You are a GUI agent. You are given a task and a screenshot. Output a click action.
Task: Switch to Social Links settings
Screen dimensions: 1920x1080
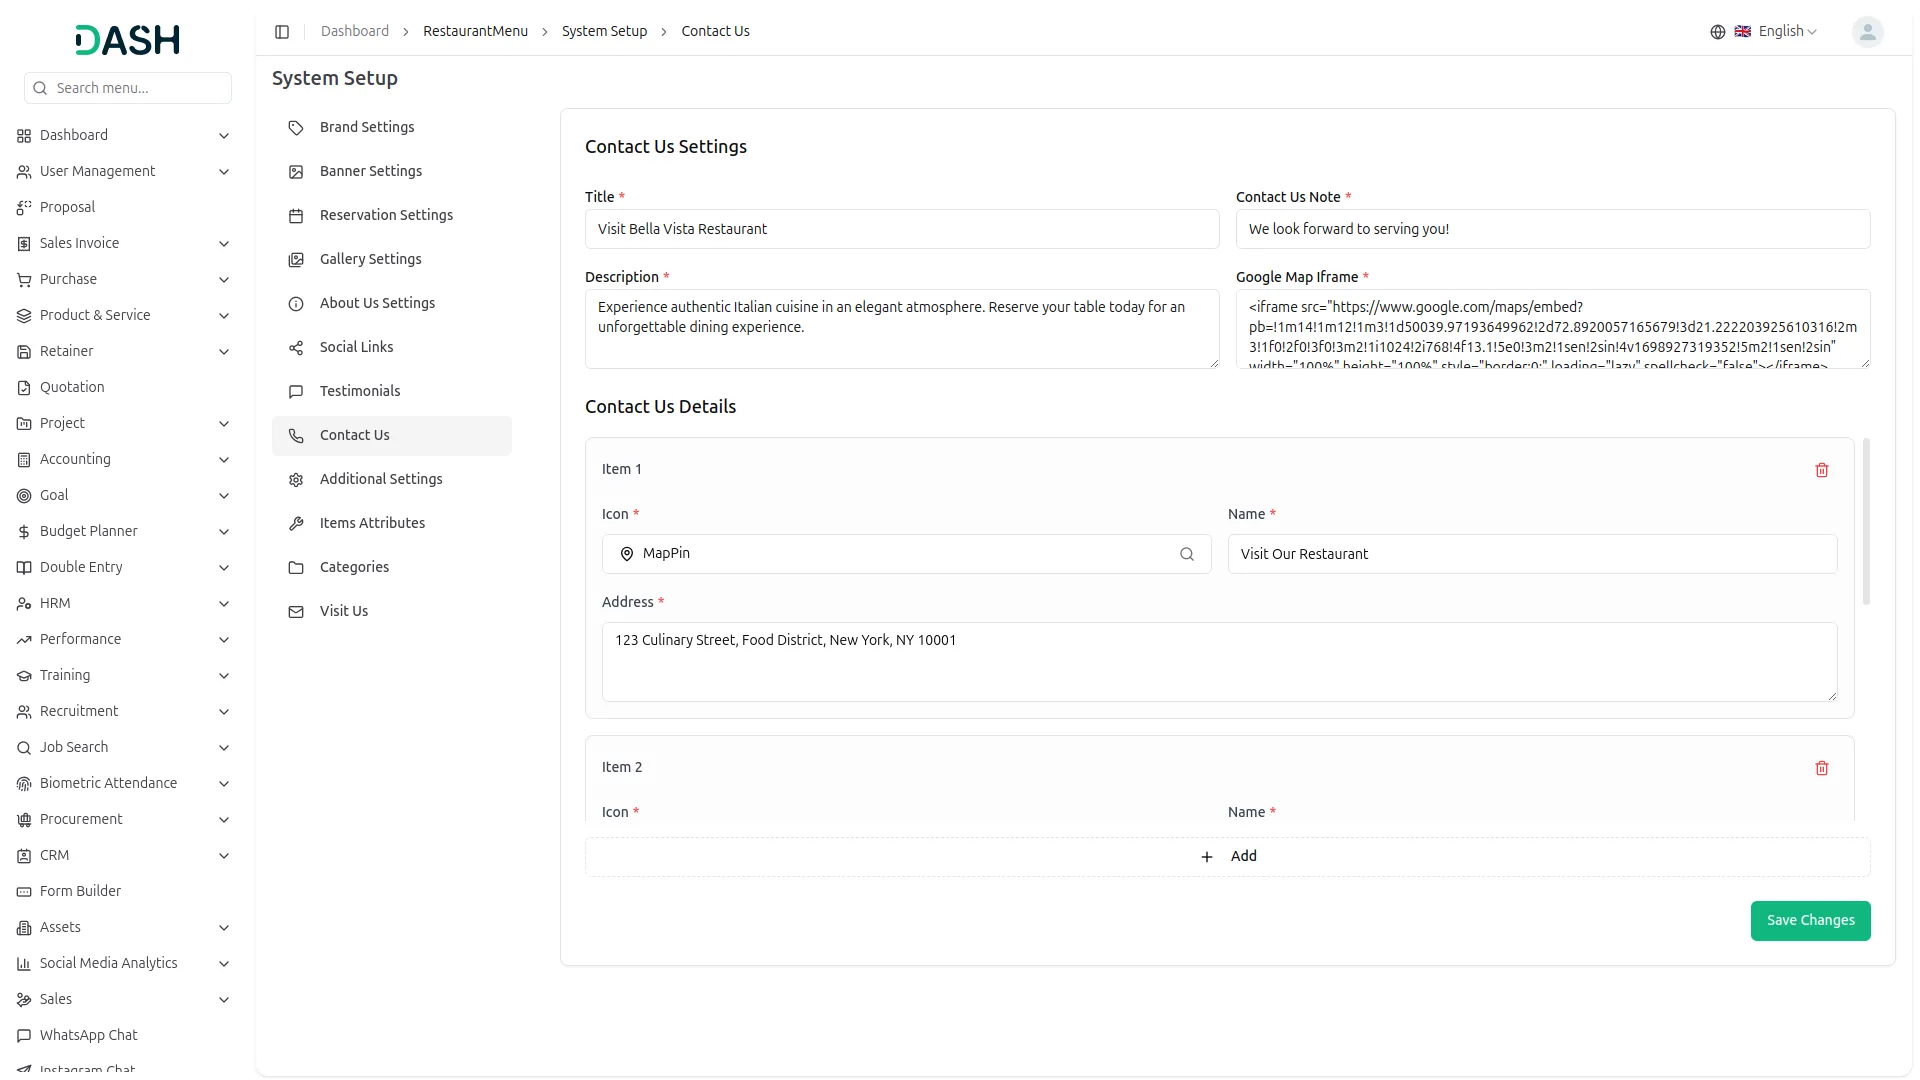tap(356, 347)
